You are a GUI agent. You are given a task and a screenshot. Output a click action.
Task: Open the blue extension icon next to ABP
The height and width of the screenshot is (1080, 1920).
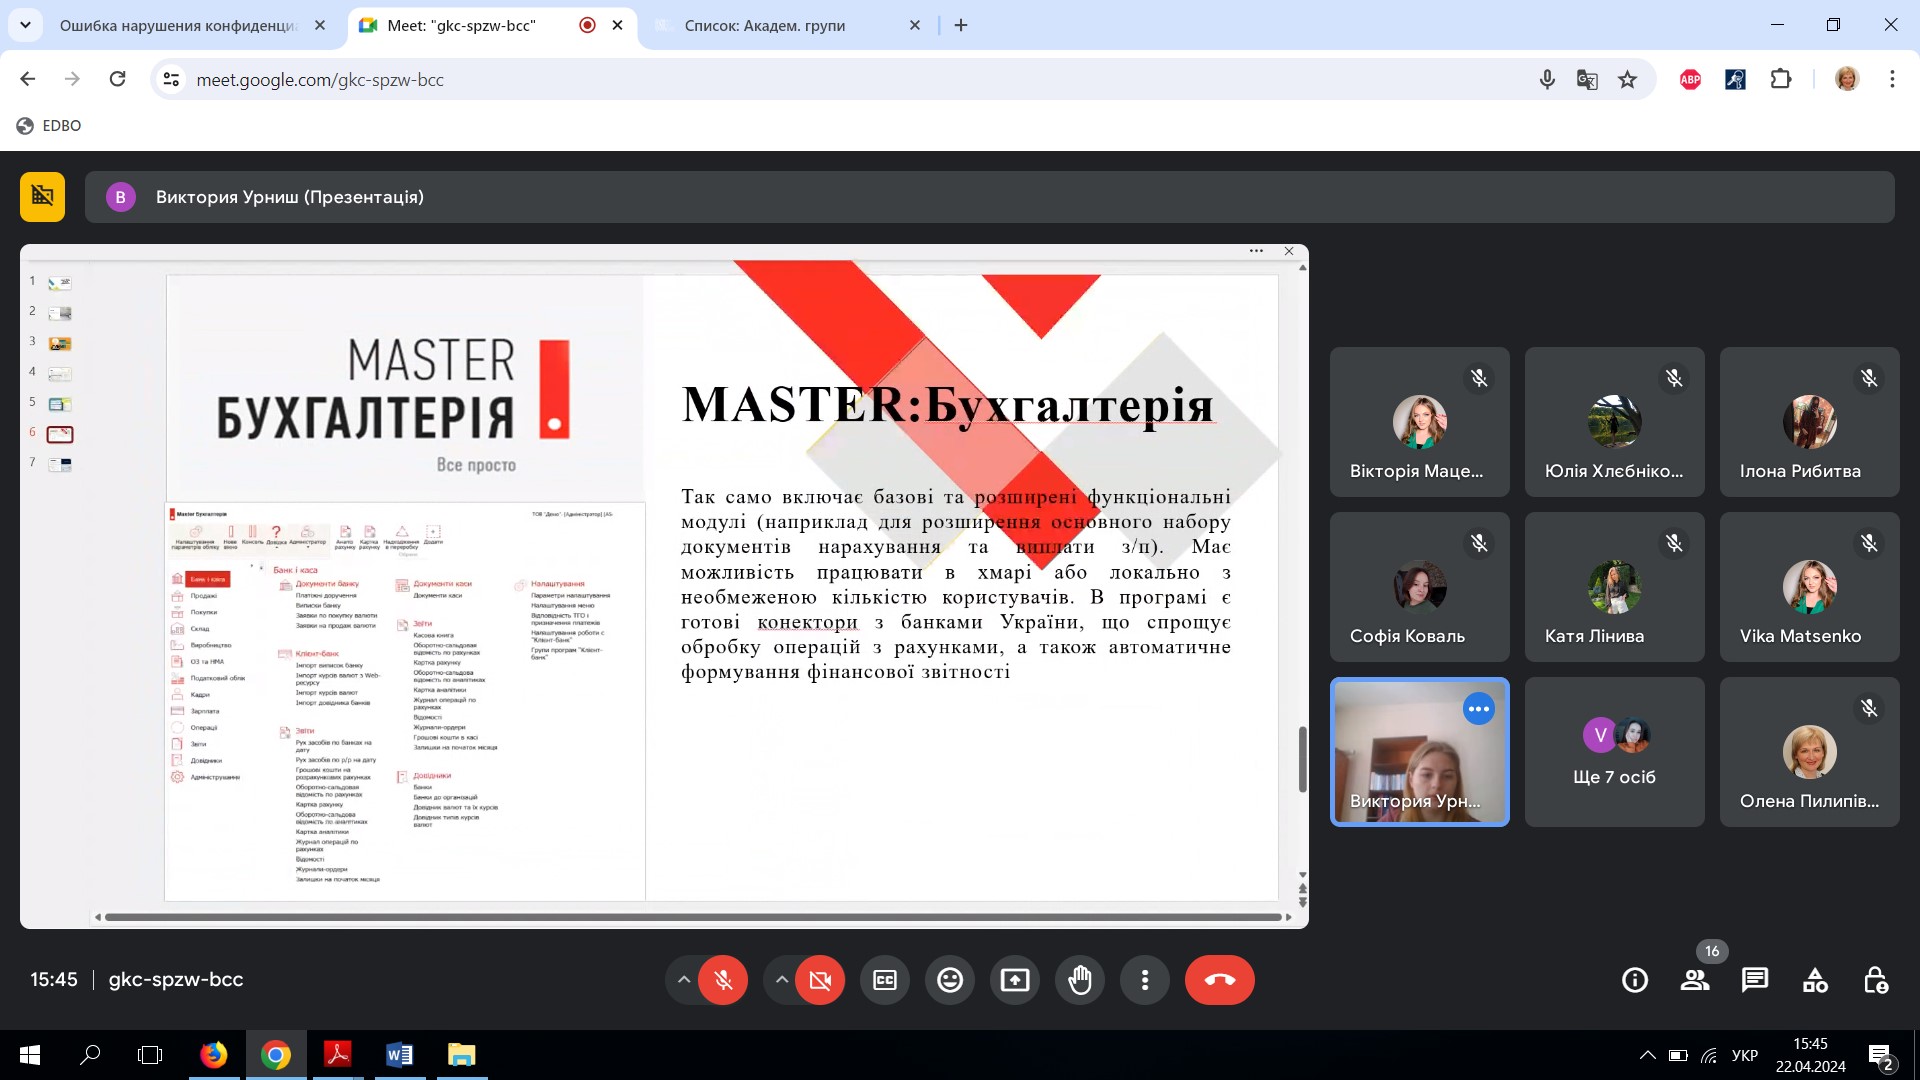point(1735,79)
